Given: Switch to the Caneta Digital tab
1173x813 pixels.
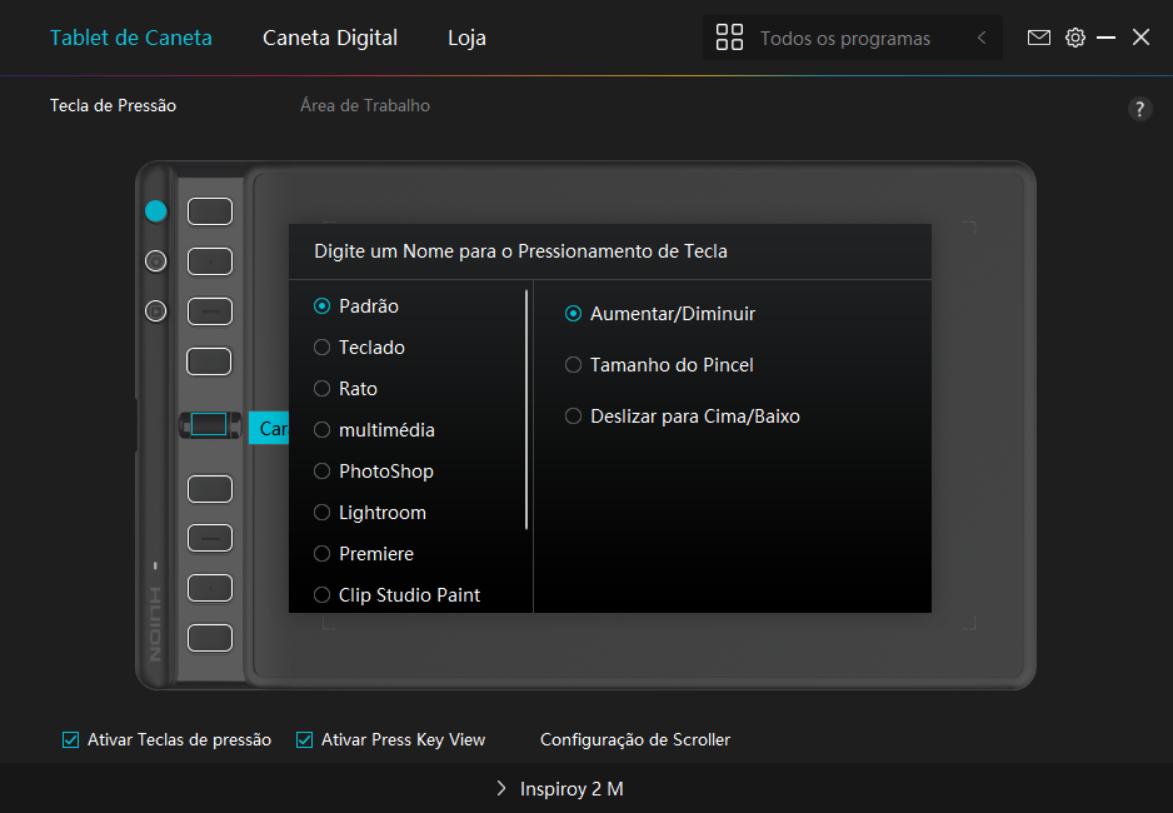Looking at the screenshot, I should coord(330,38).
